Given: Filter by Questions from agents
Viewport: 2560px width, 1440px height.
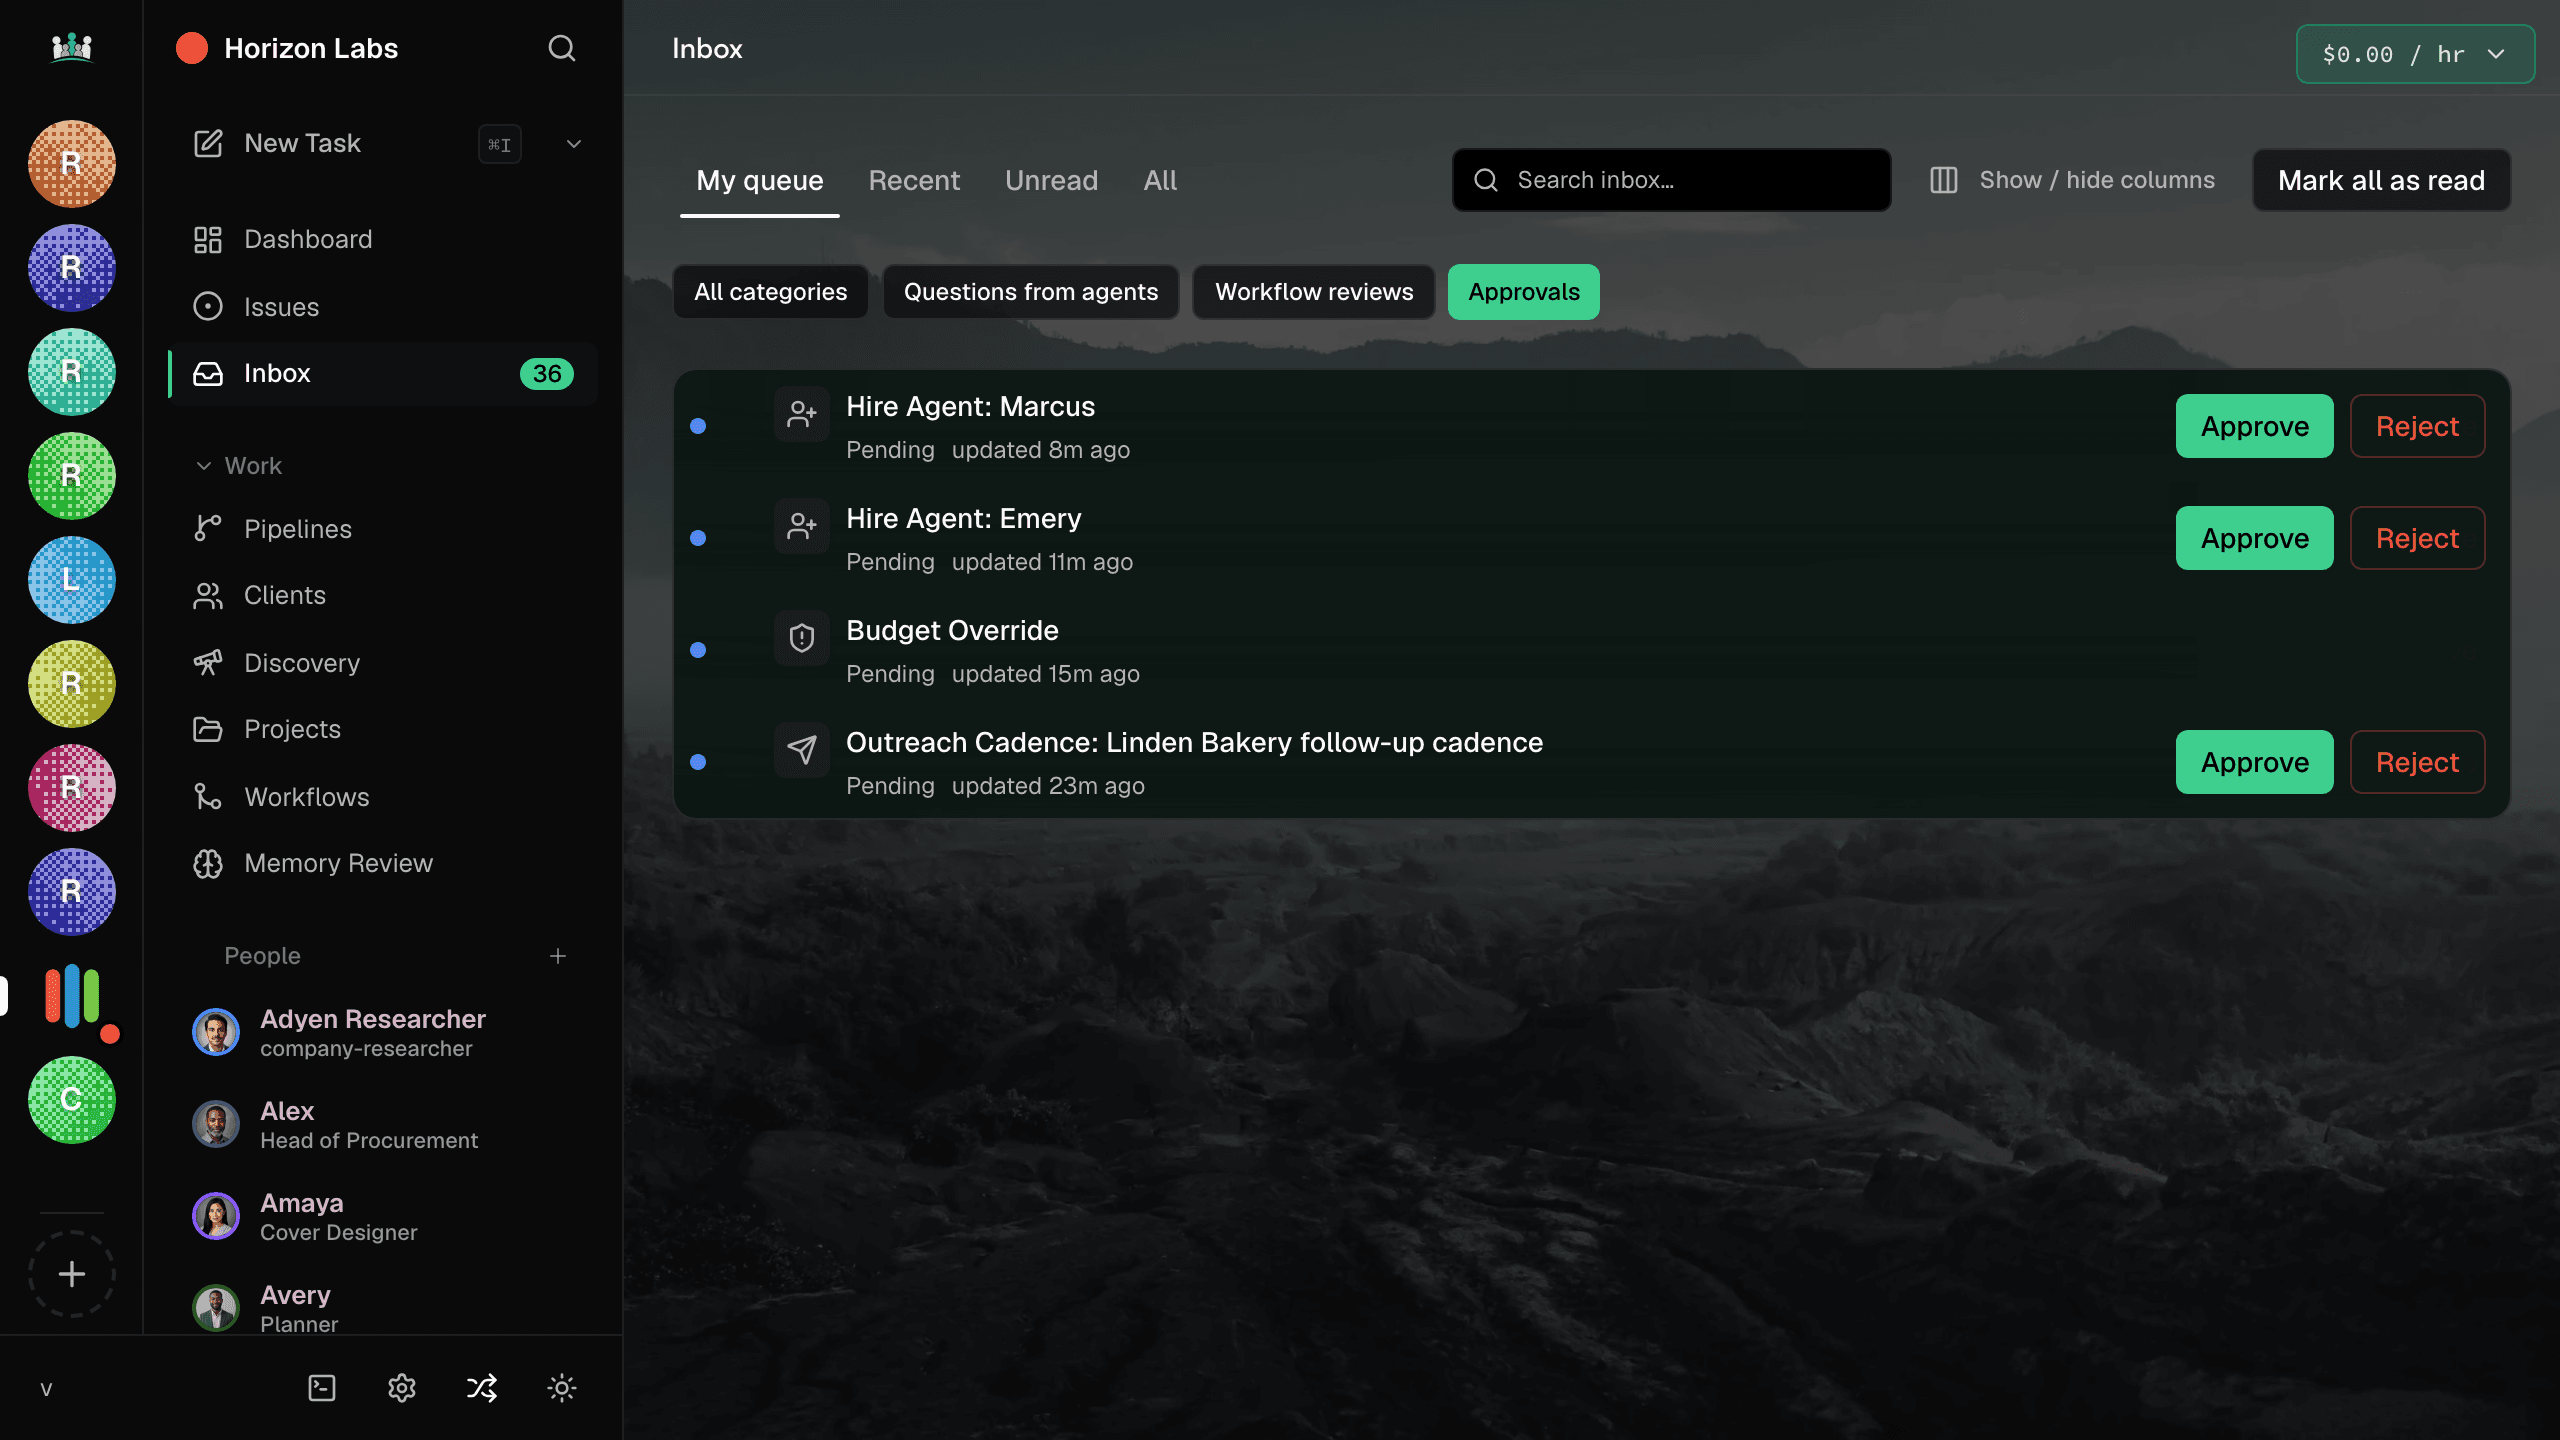Looking at the screenshot, I should click(1031, 292).
